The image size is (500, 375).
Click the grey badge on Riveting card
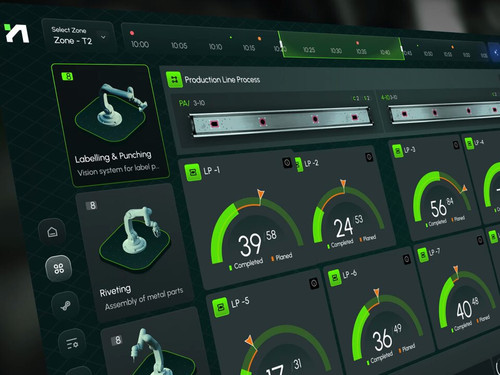pos(91,206)
